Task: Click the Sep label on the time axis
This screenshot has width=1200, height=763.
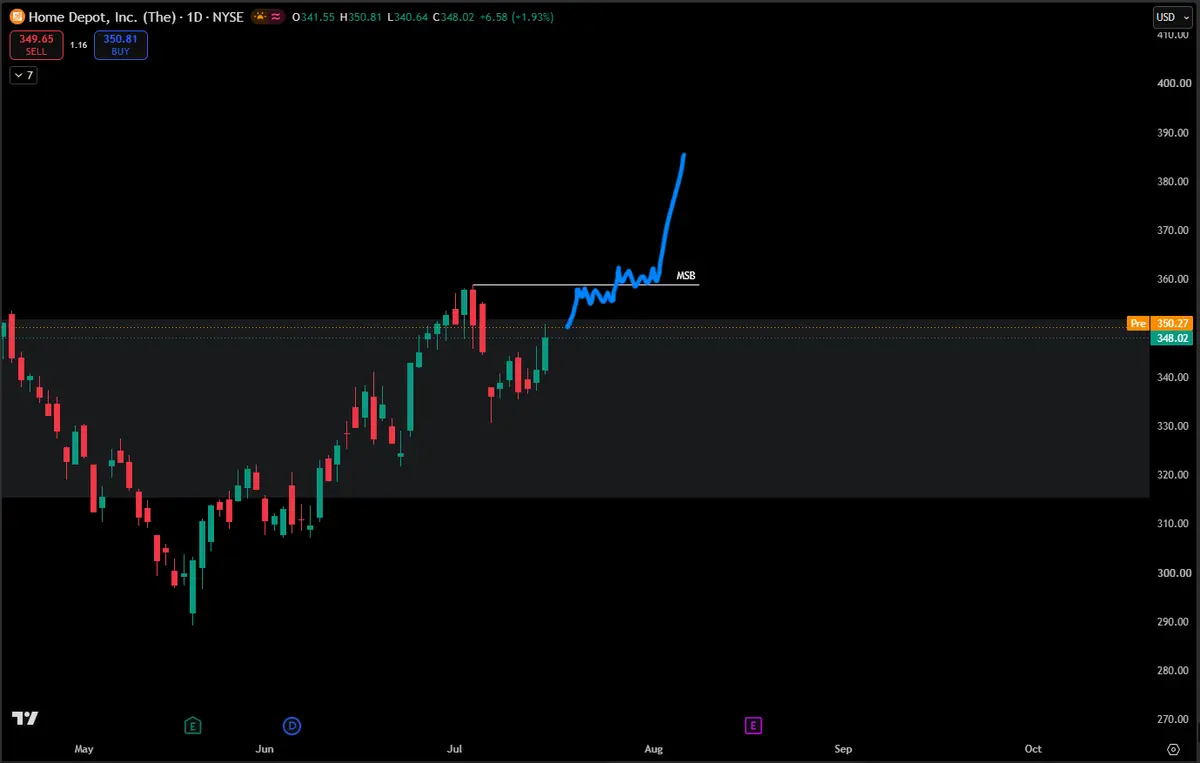Action: click(843, 749)
